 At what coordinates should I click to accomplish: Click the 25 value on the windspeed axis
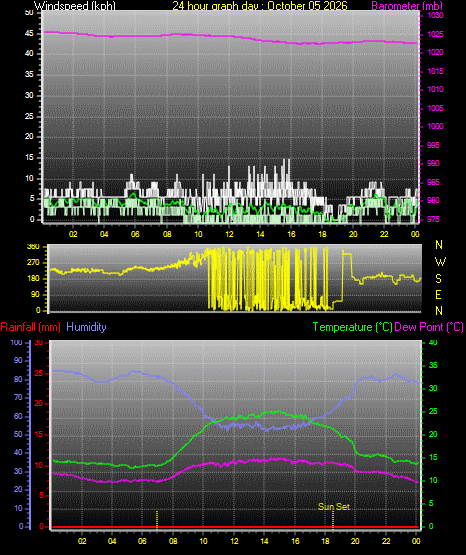click(29, 116)
